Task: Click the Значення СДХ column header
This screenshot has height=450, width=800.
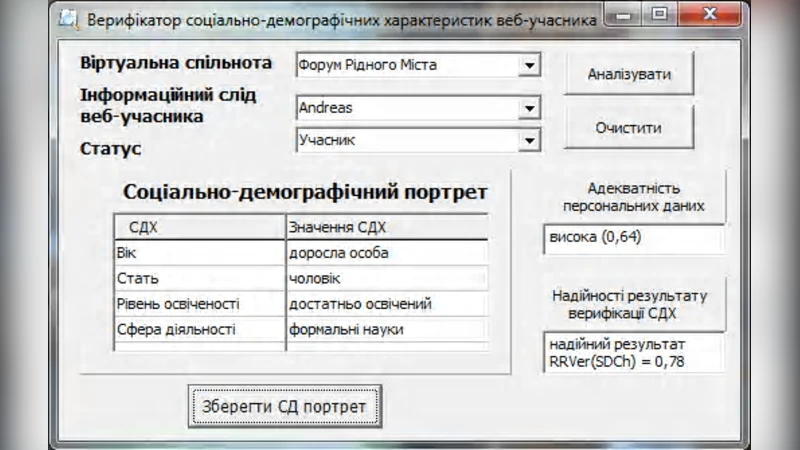Action: point(387,227)
